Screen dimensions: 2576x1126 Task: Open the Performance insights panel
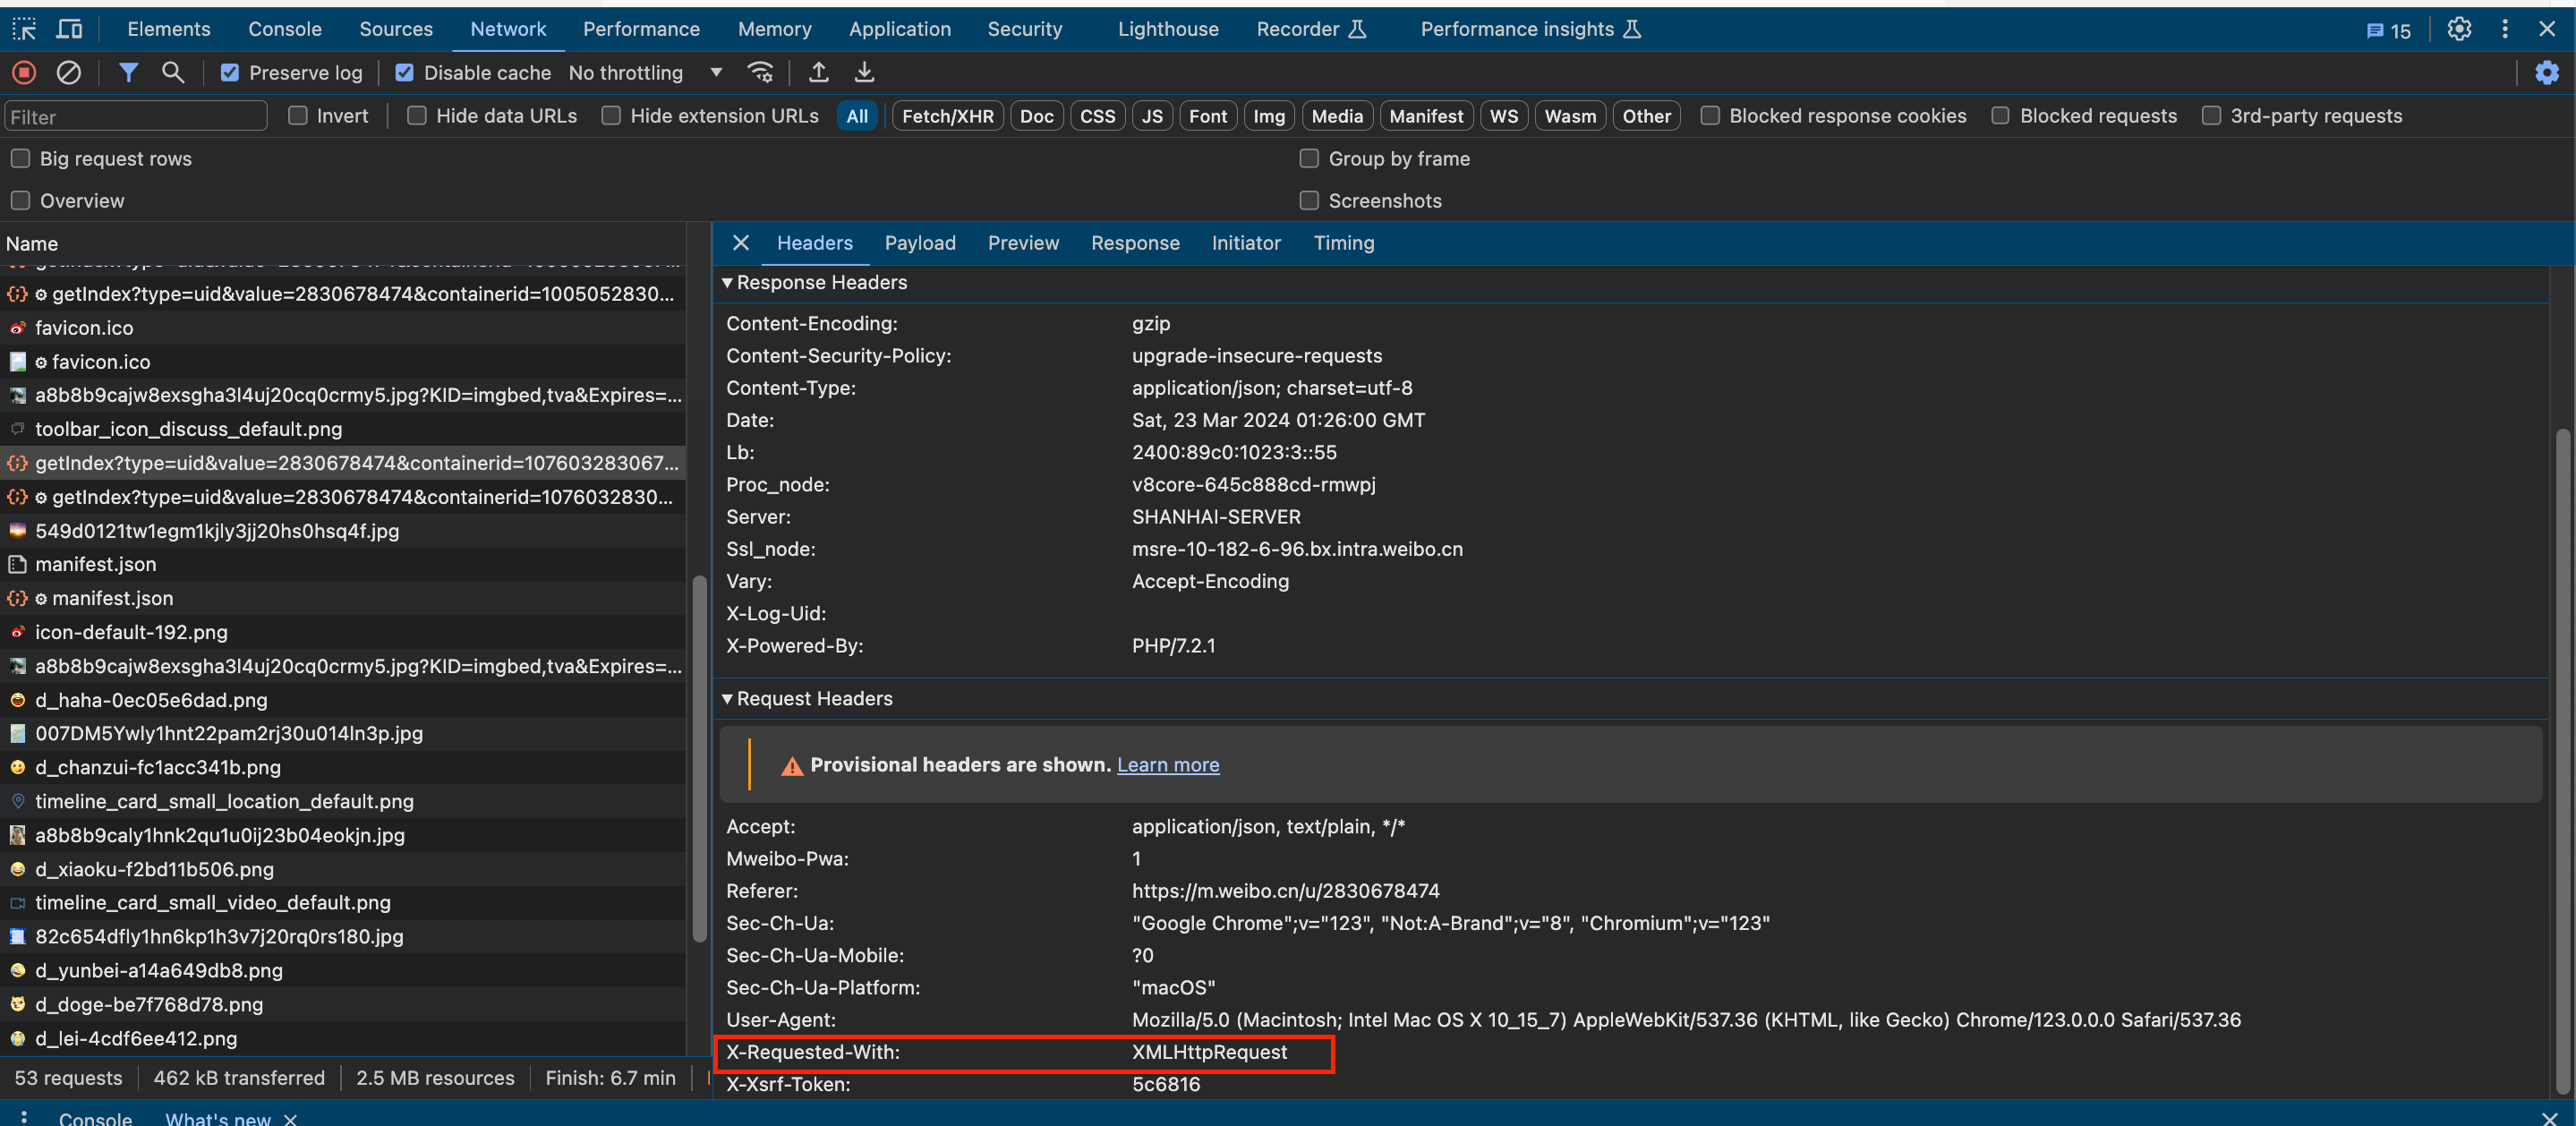tap(1530, 29)
